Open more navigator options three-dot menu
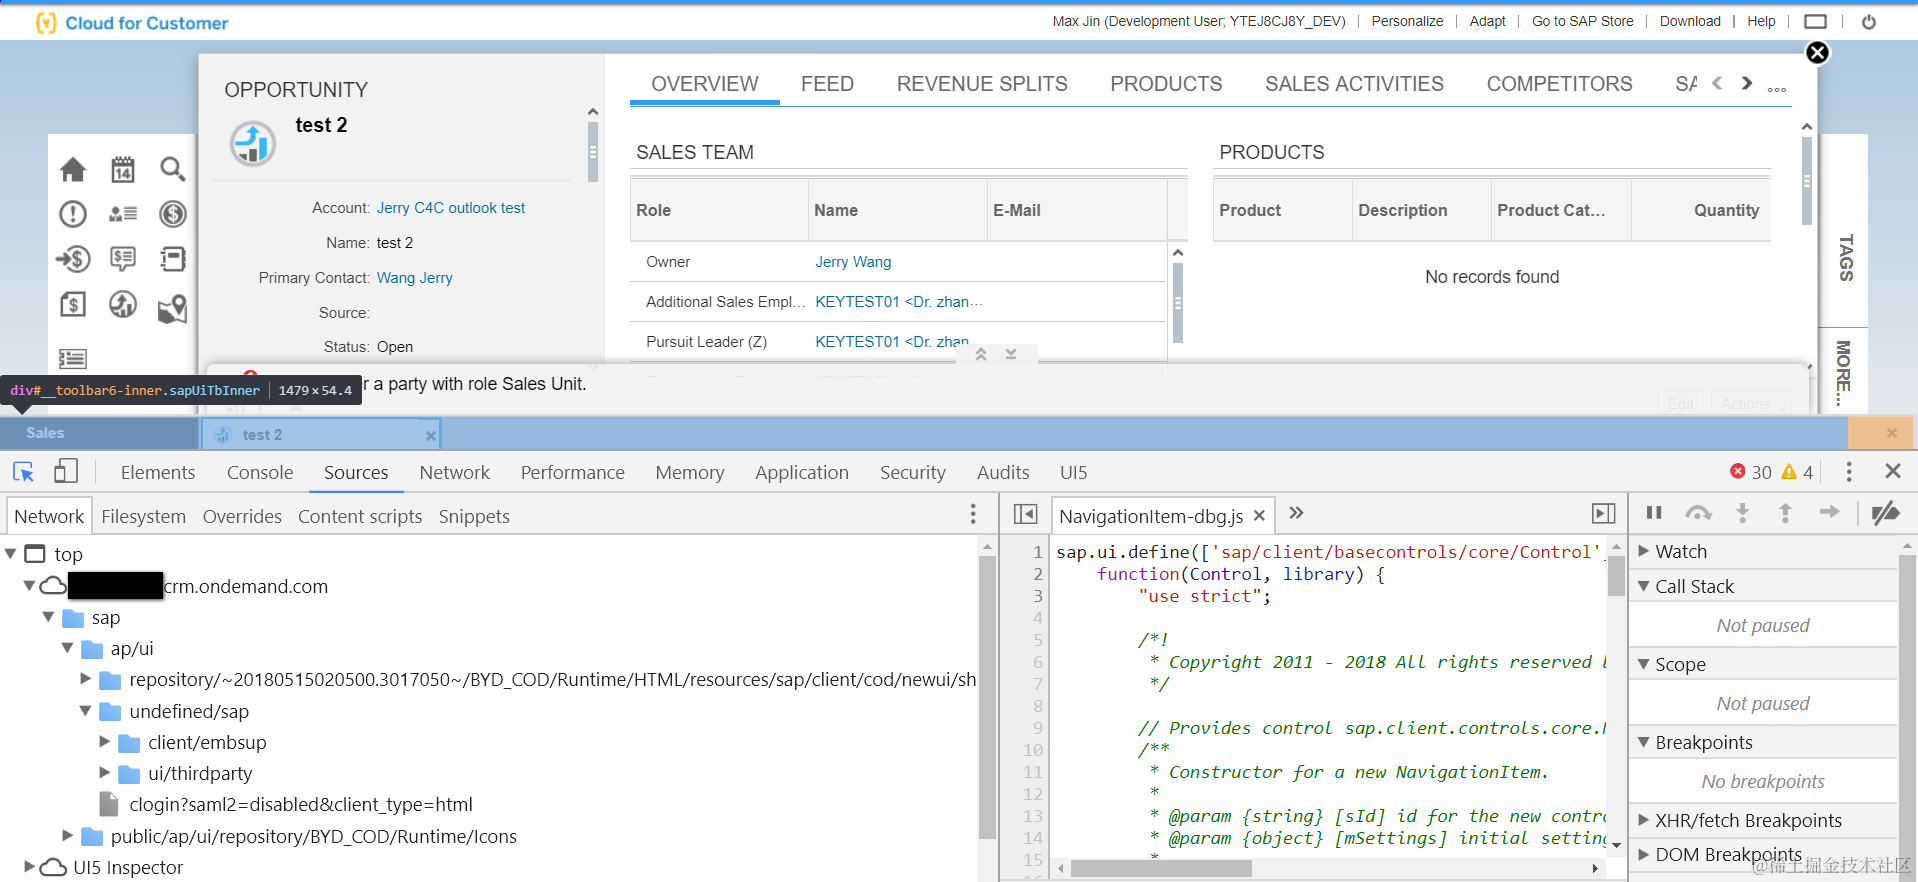The width and height of the screenshot is (1918, 882). coord(973,514)
